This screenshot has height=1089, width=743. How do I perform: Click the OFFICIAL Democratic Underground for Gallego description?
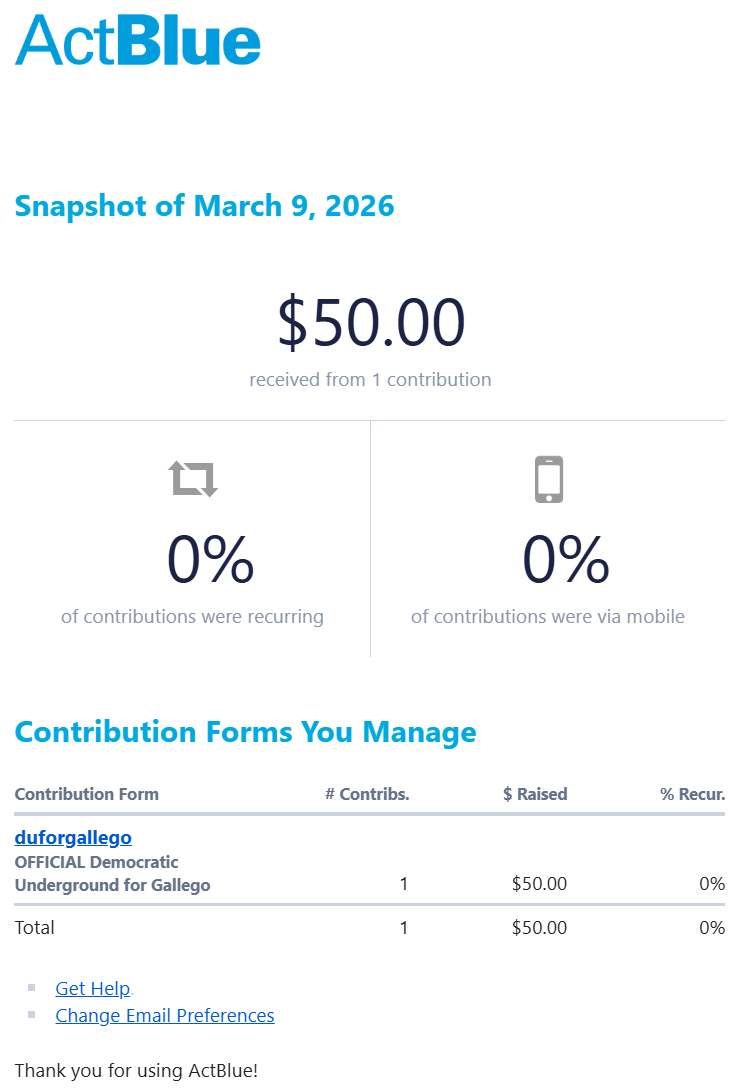click(112, 873)
